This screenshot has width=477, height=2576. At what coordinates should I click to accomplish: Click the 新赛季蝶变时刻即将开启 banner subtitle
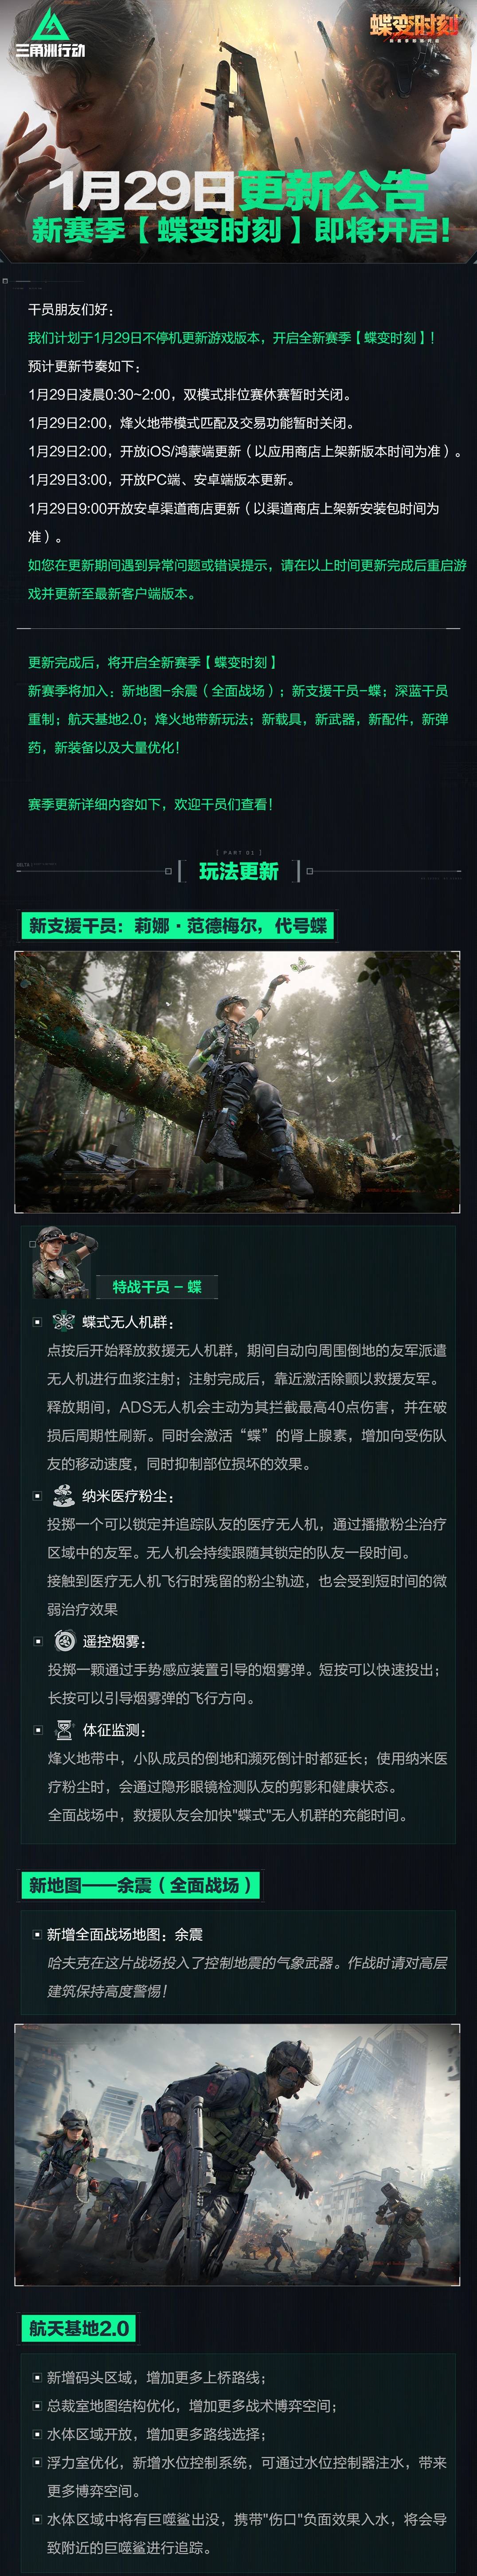coord(240,230)
